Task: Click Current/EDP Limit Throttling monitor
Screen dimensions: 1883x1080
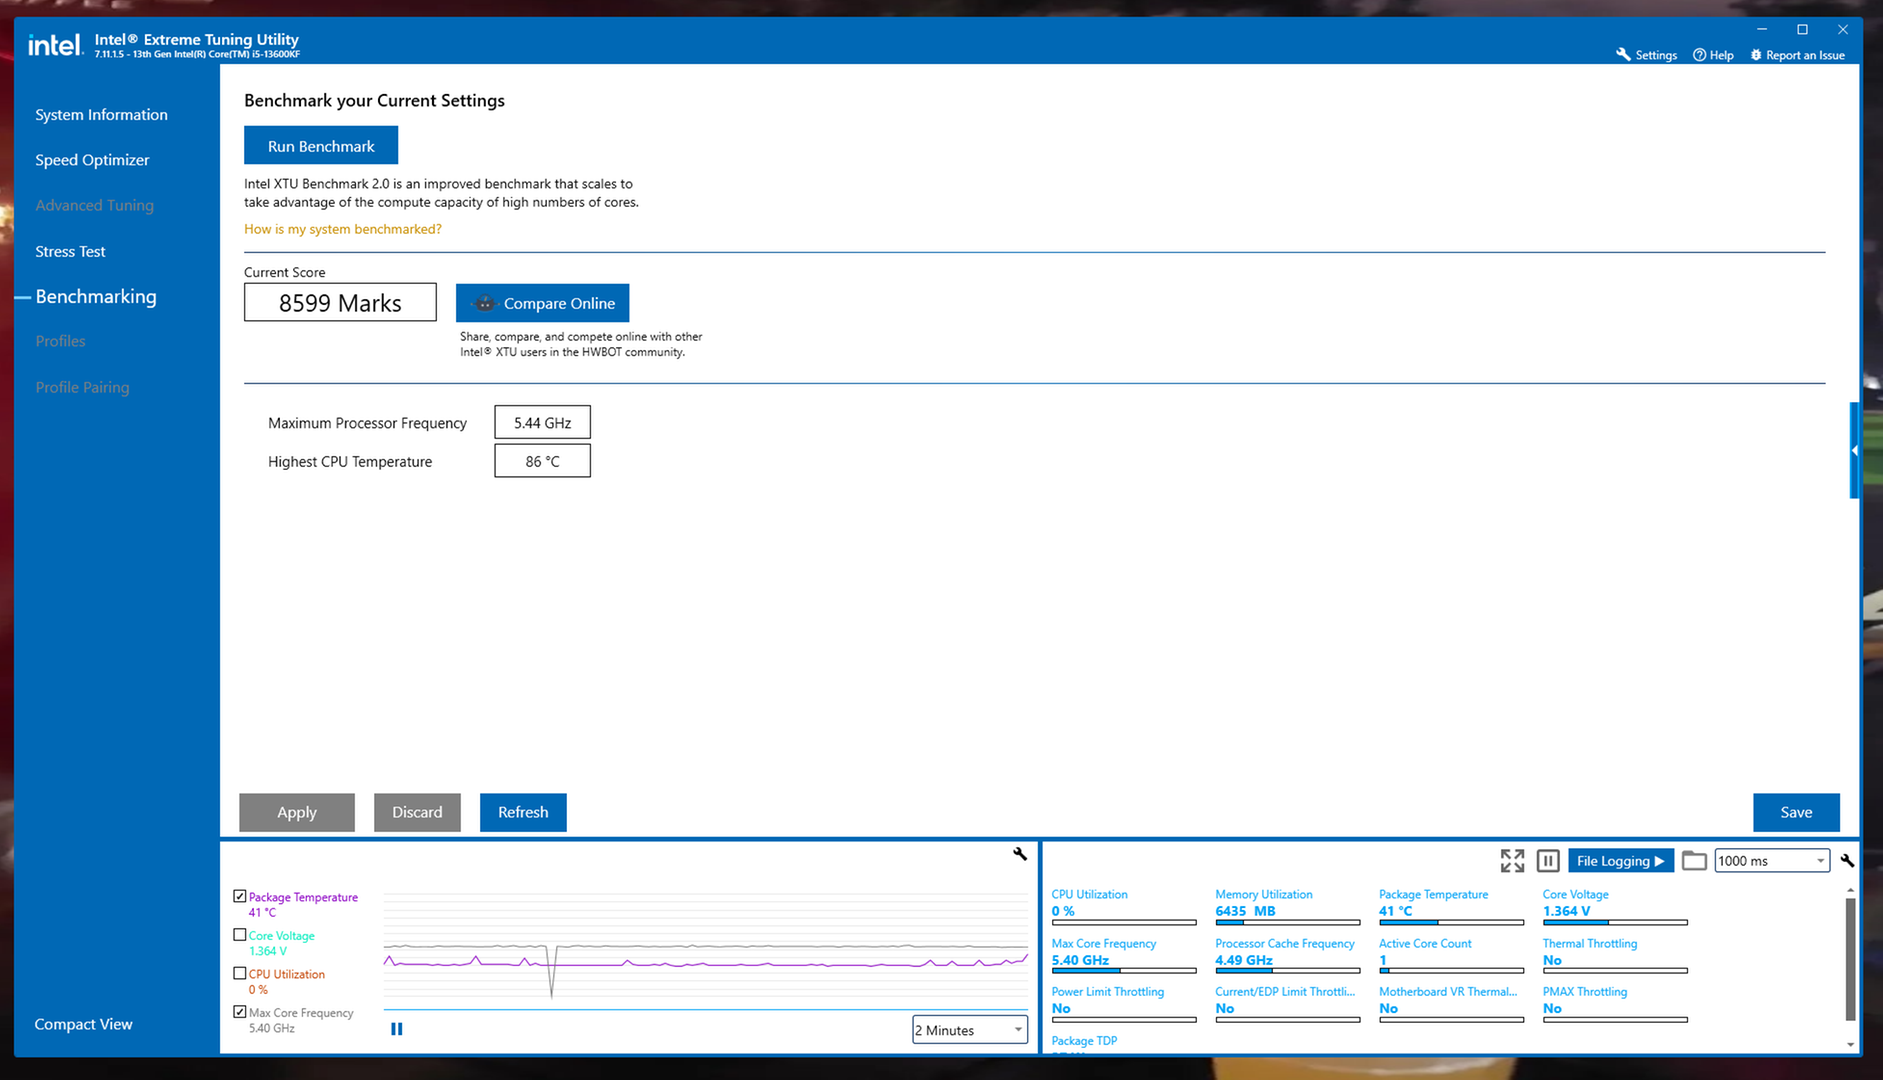Action: [x=1287, y=1004]
